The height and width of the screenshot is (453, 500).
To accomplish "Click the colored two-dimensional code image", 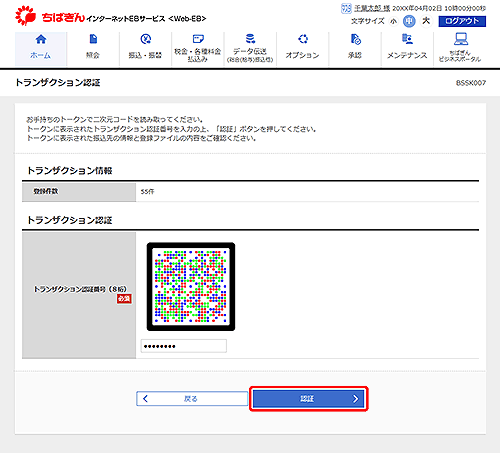I will (191, 287).
